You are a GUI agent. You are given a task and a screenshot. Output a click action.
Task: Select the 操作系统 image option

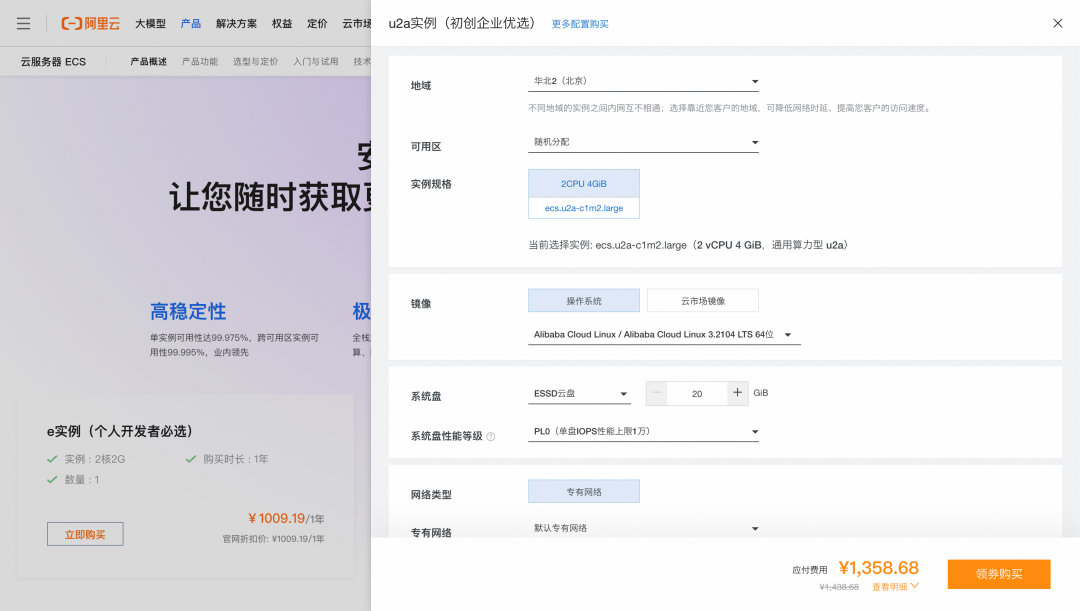584,301
